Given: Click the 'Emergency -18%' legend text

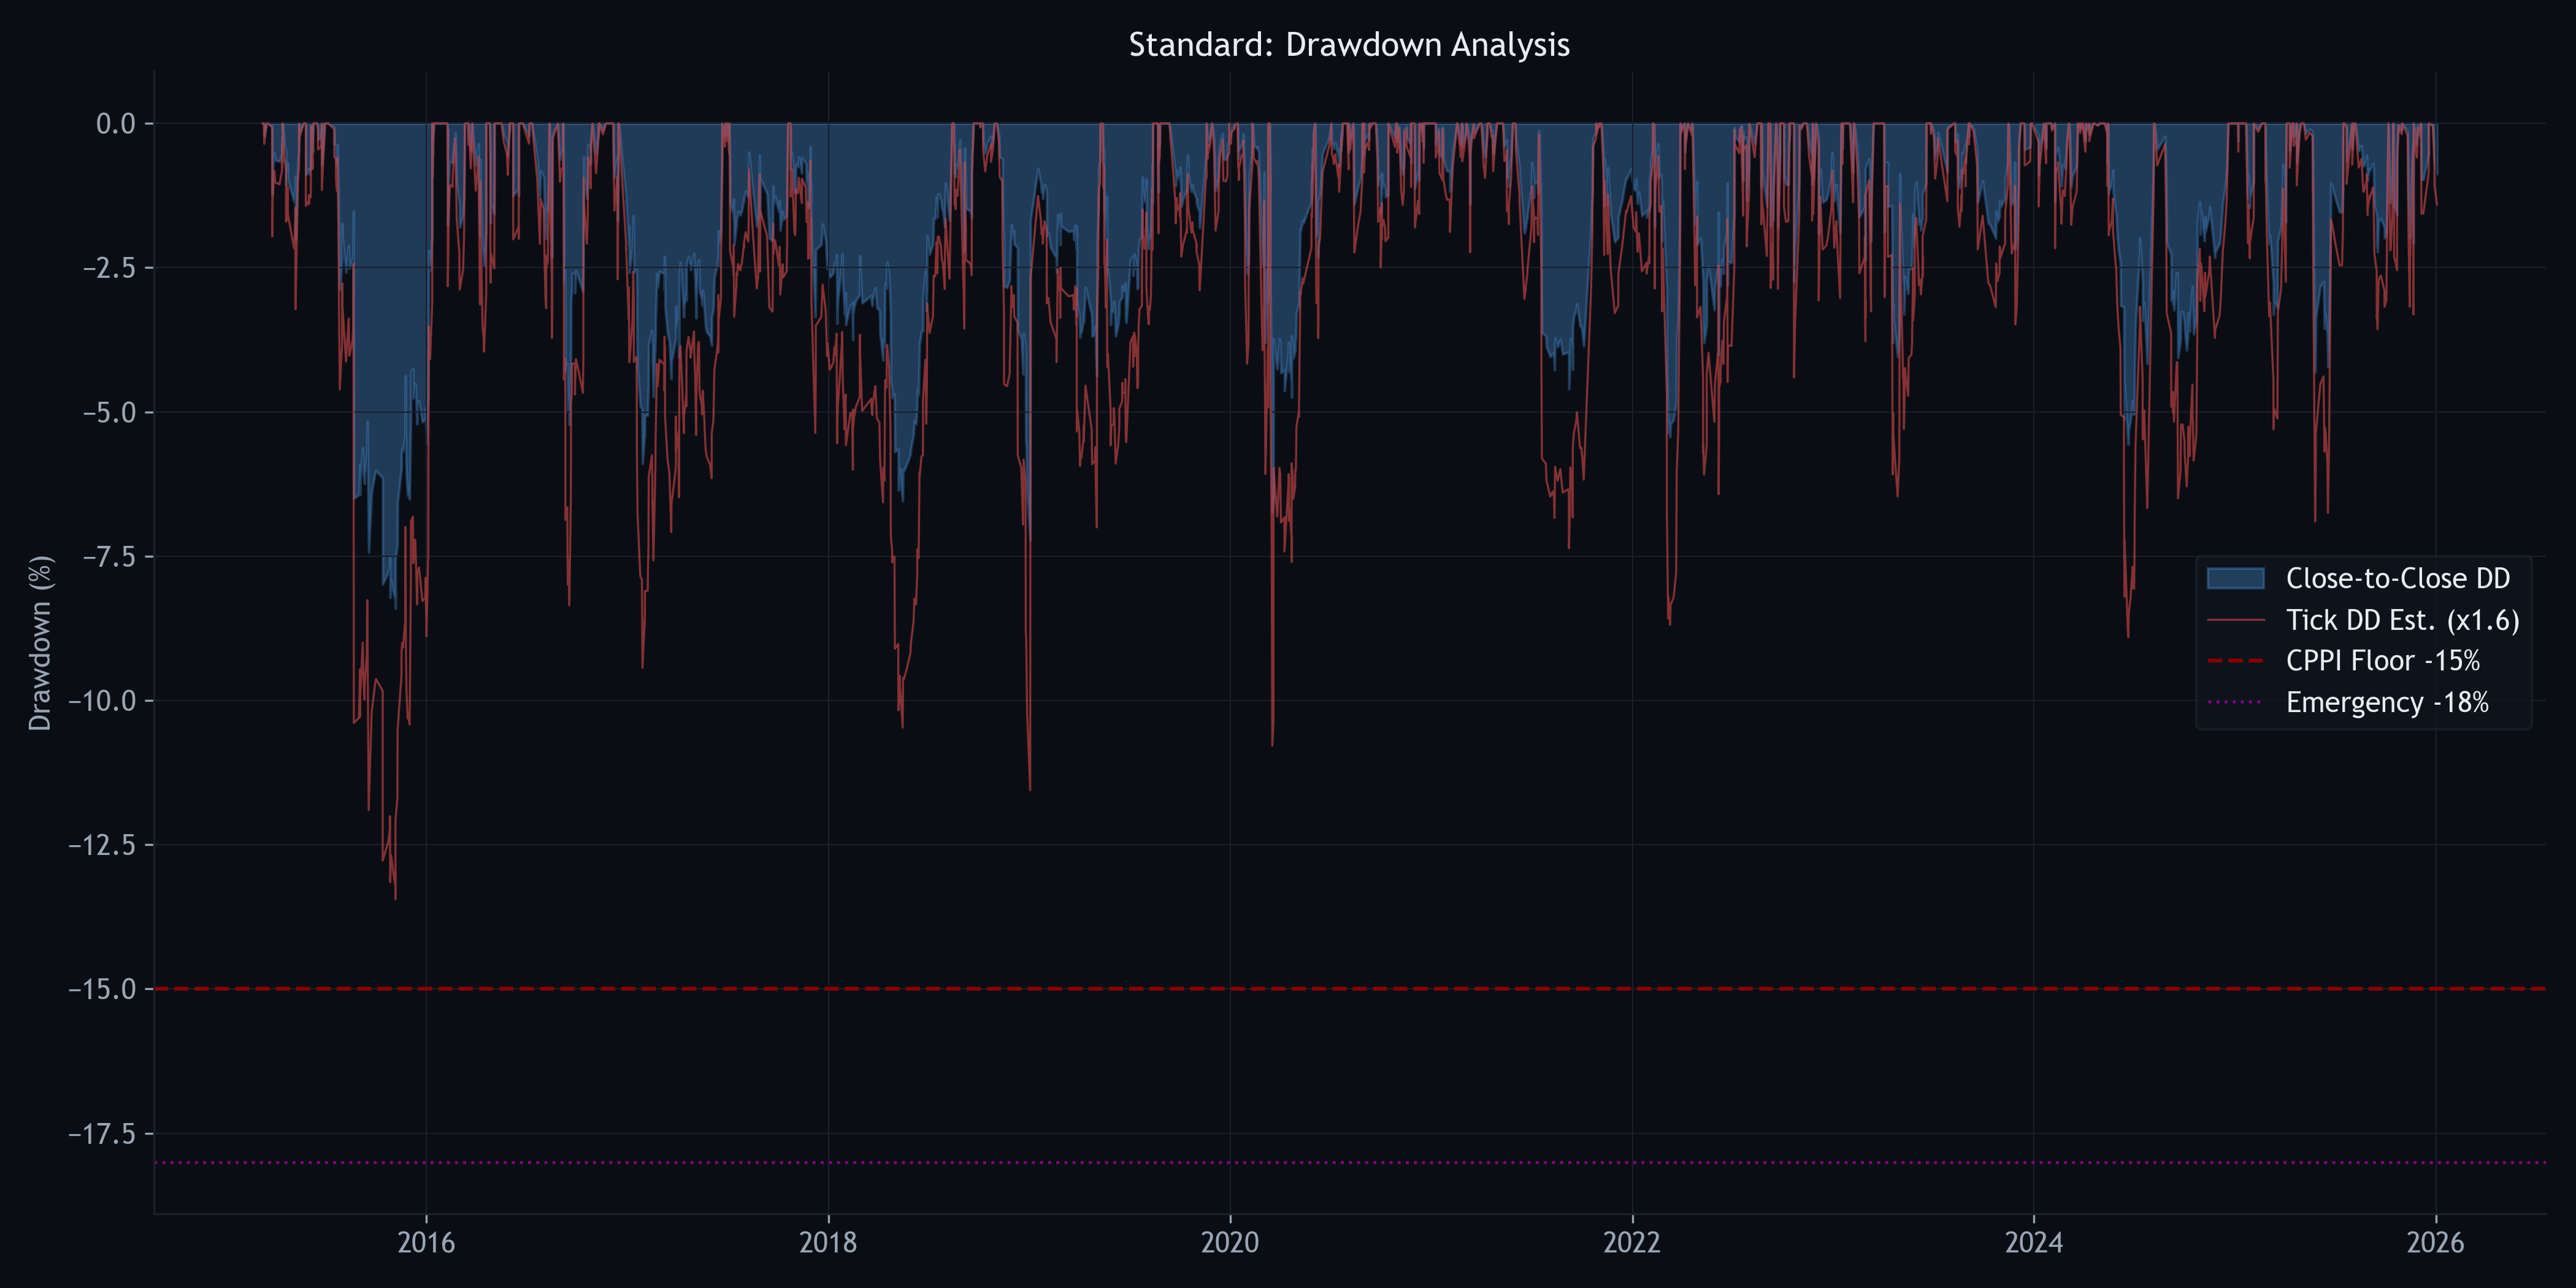Looking at the screenshot, I should point(2387,702).
